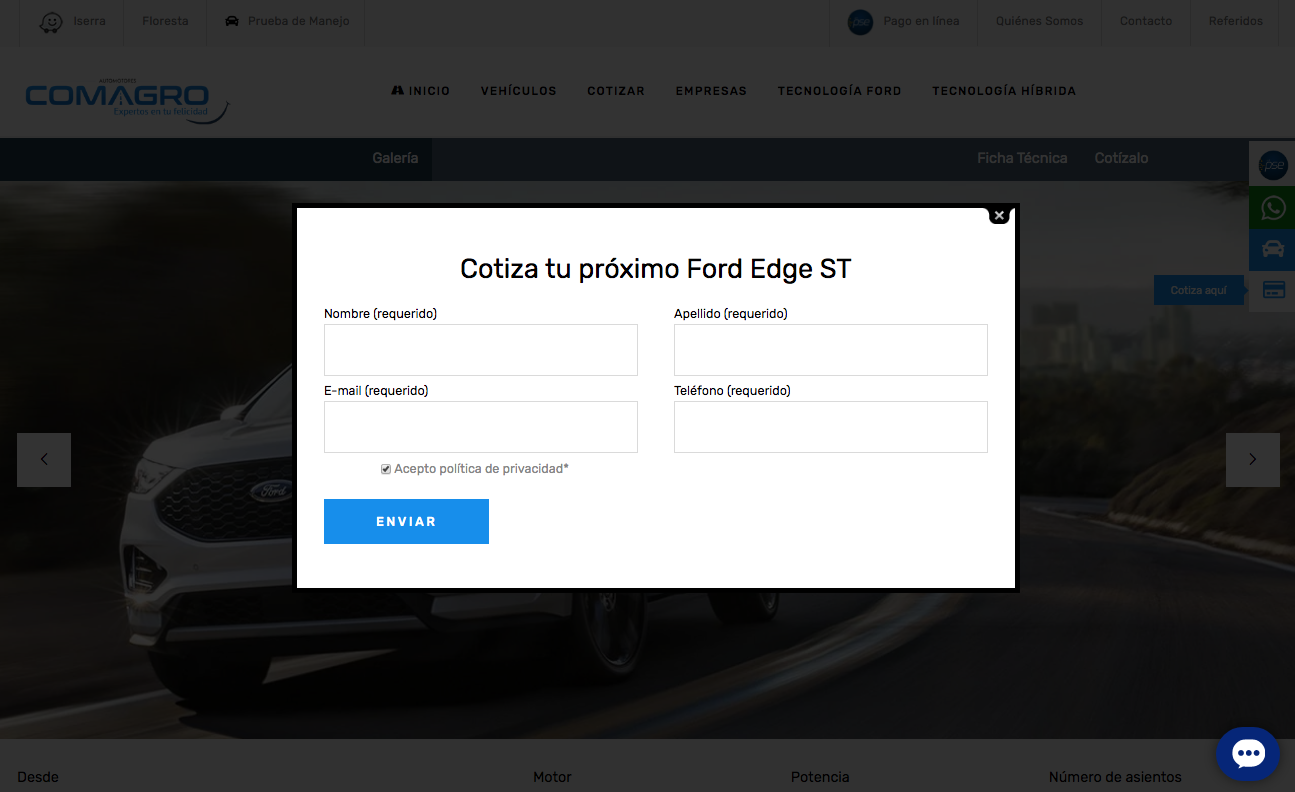Image resolution: width=1295 pixels, height=792 pixels.
Task: Switch to the Ficha Técnica tab
Action: click(1021, 158)
